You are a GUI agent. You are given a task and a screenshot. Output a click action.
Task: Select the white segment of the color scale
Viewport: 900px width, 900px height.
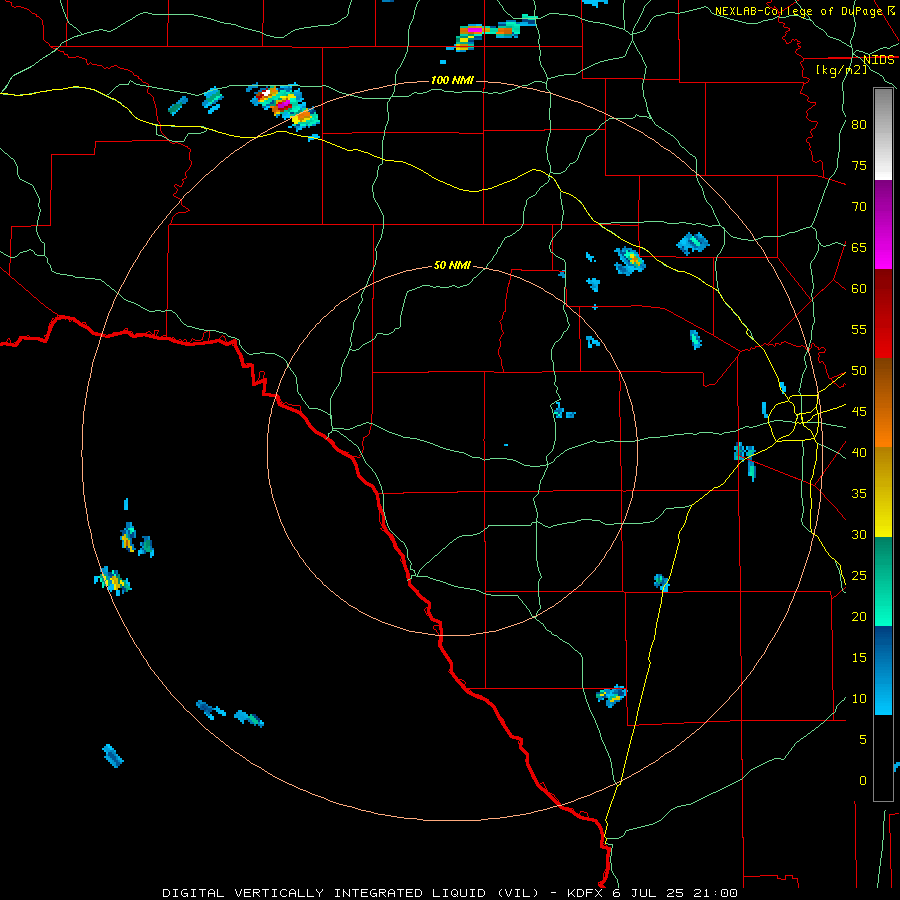tap(883, 135)
